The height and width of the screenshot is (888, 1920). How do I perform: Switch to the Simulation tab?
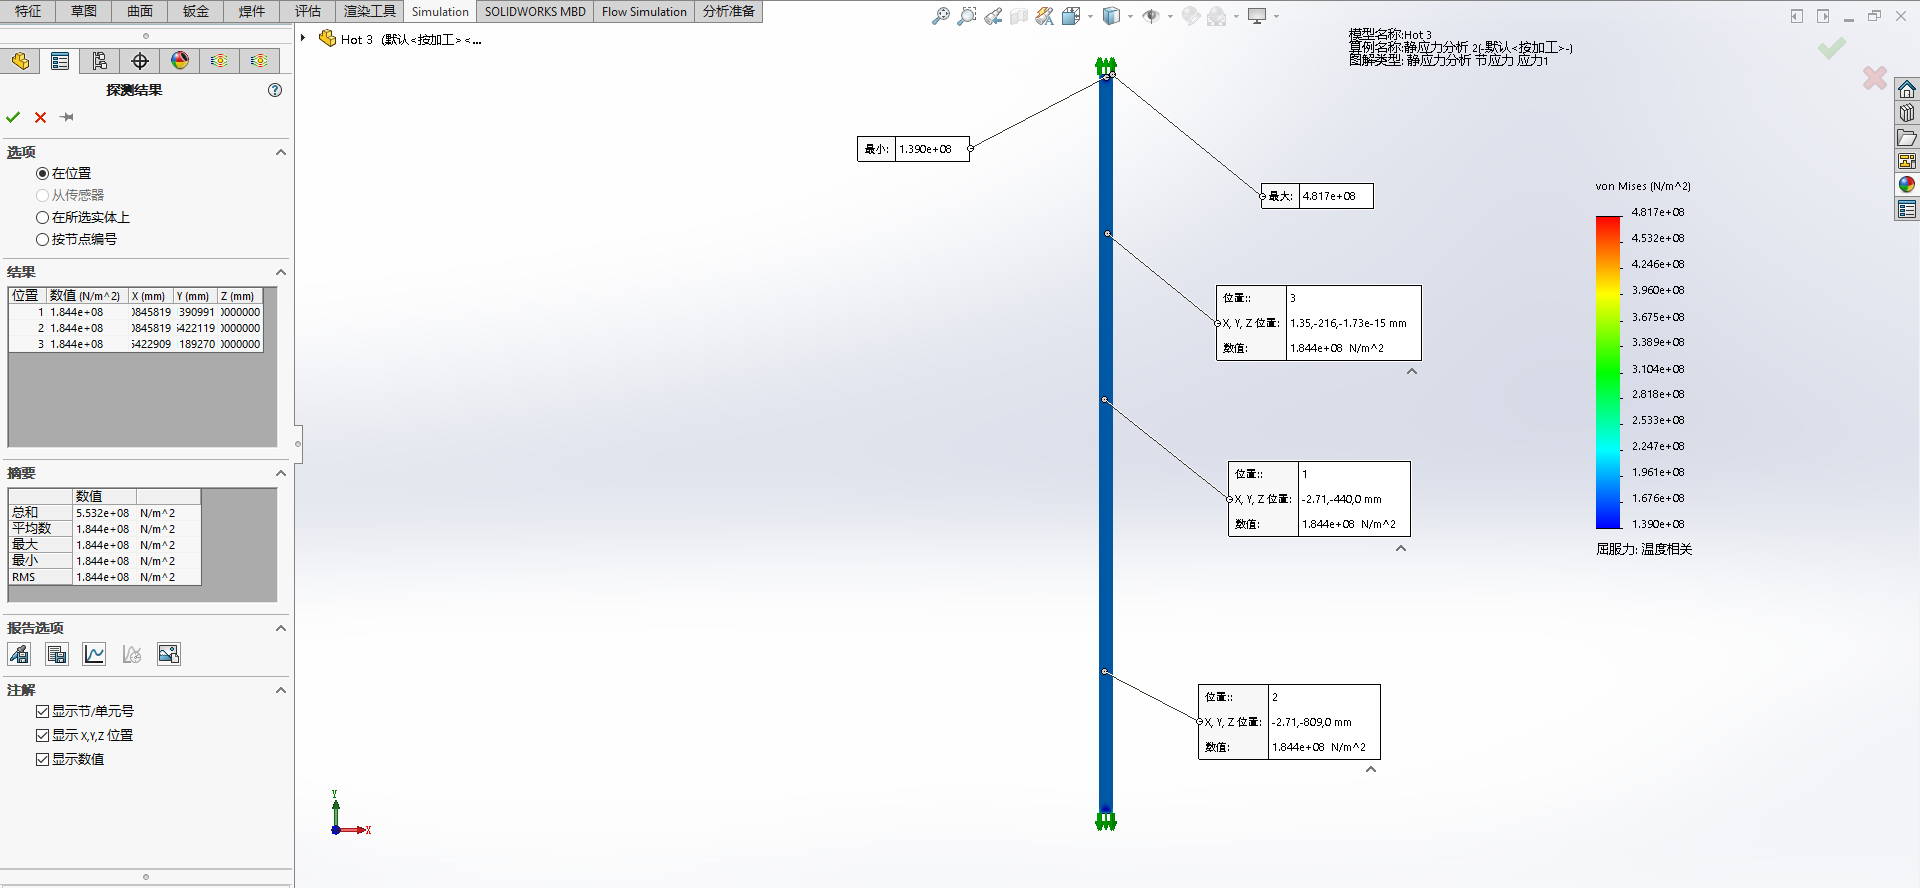440,11
